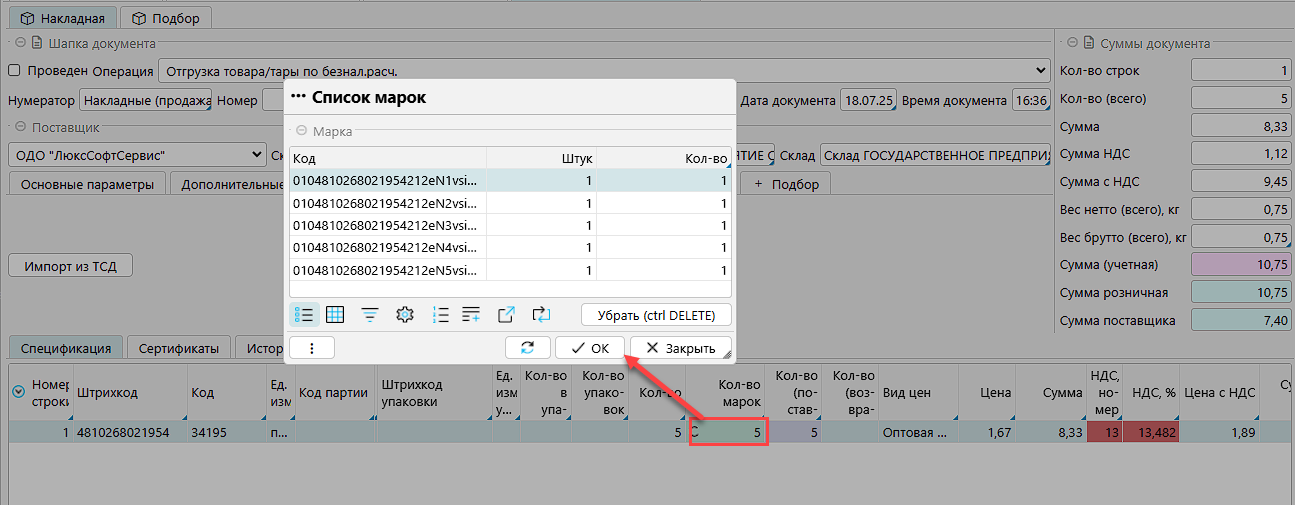1295x505 pixels.
Task: Expand the ОДО "ЛюксСофтСервис" supplier dropdown
Action: [258, 155]
